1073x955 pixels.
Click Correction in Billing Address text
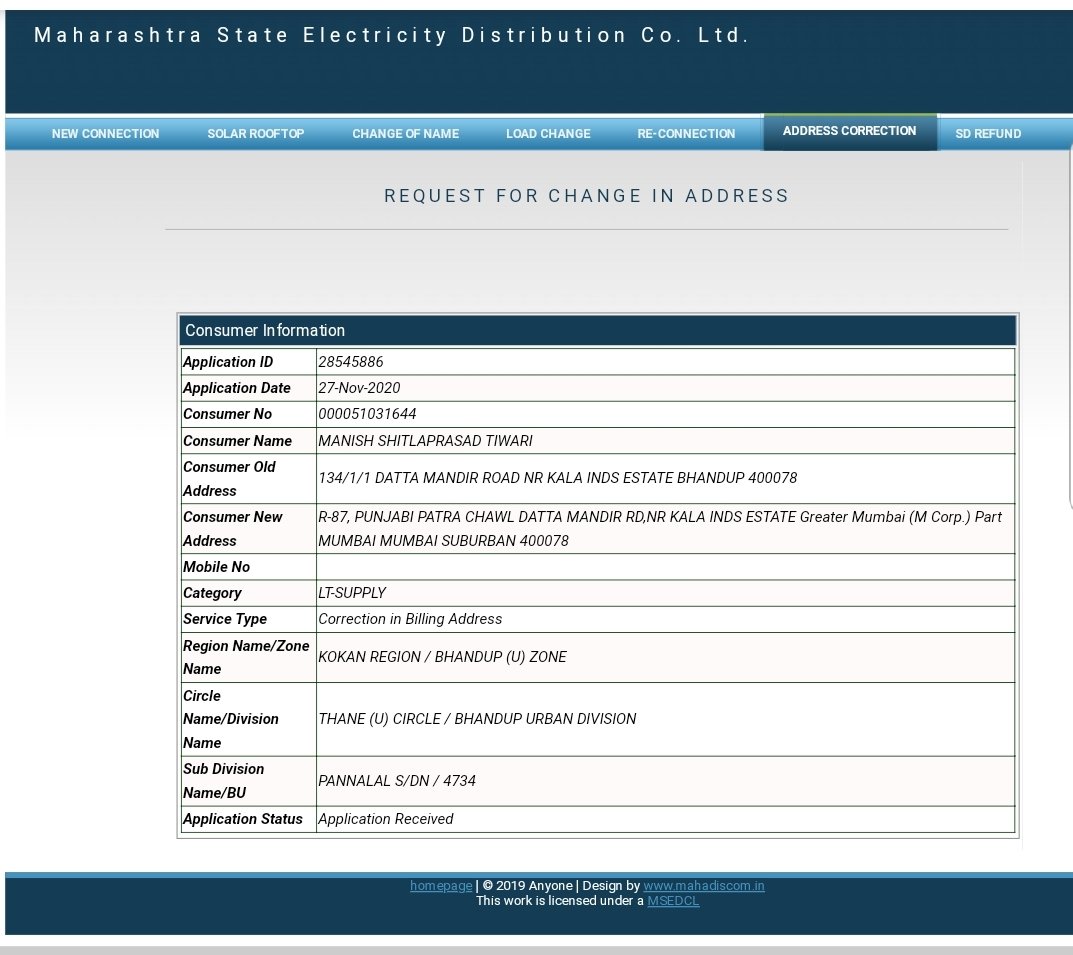[410, 619]
